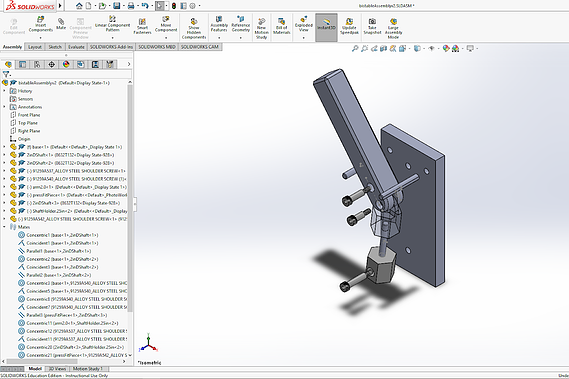The image size is (569, 379).
Task: Open the Smart Fasteners tool
Action: coord(142,26)
